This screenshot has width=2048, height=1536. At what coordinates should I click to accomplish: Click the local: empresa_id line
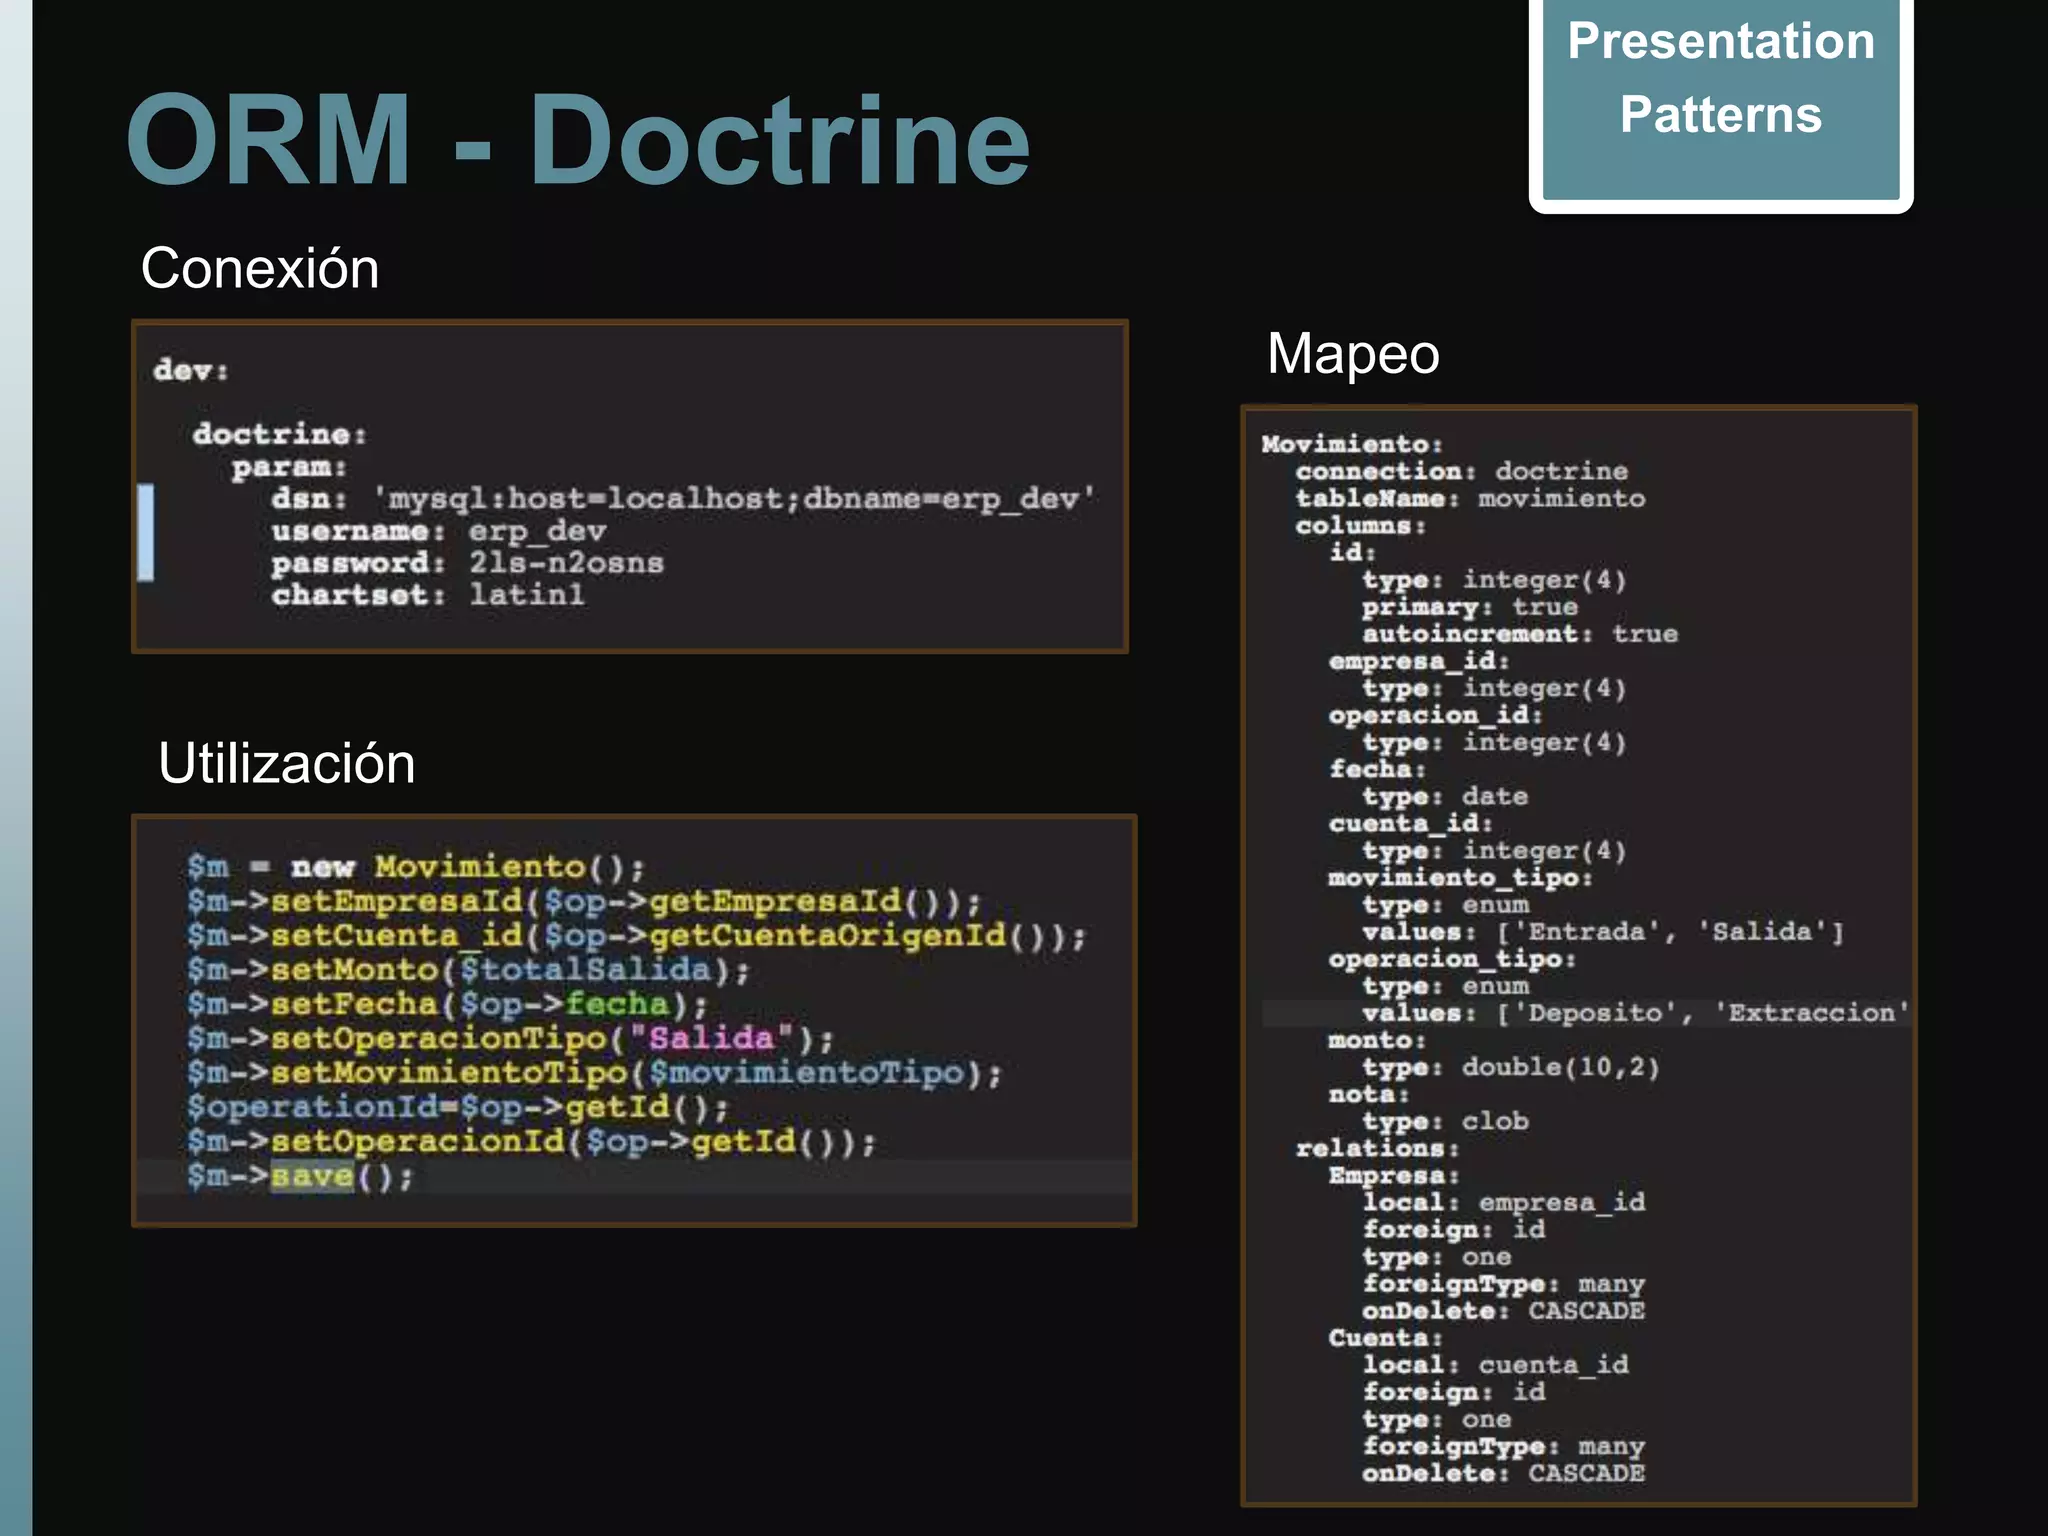point(1503,1203)
